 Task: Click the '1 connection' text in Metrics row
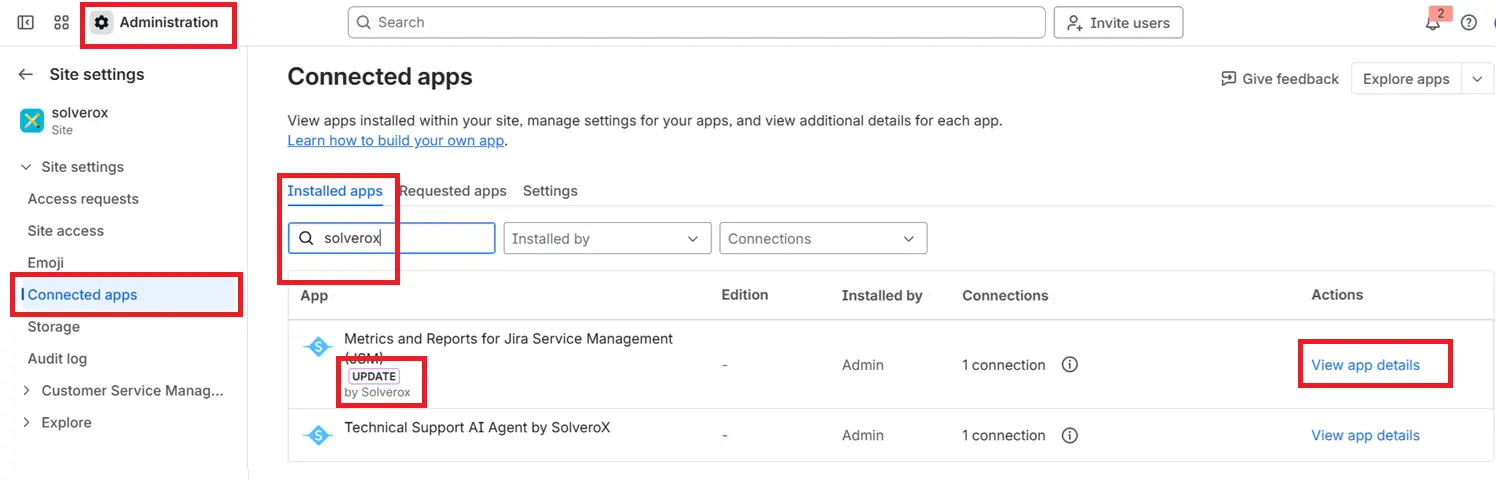[1003, 365]
